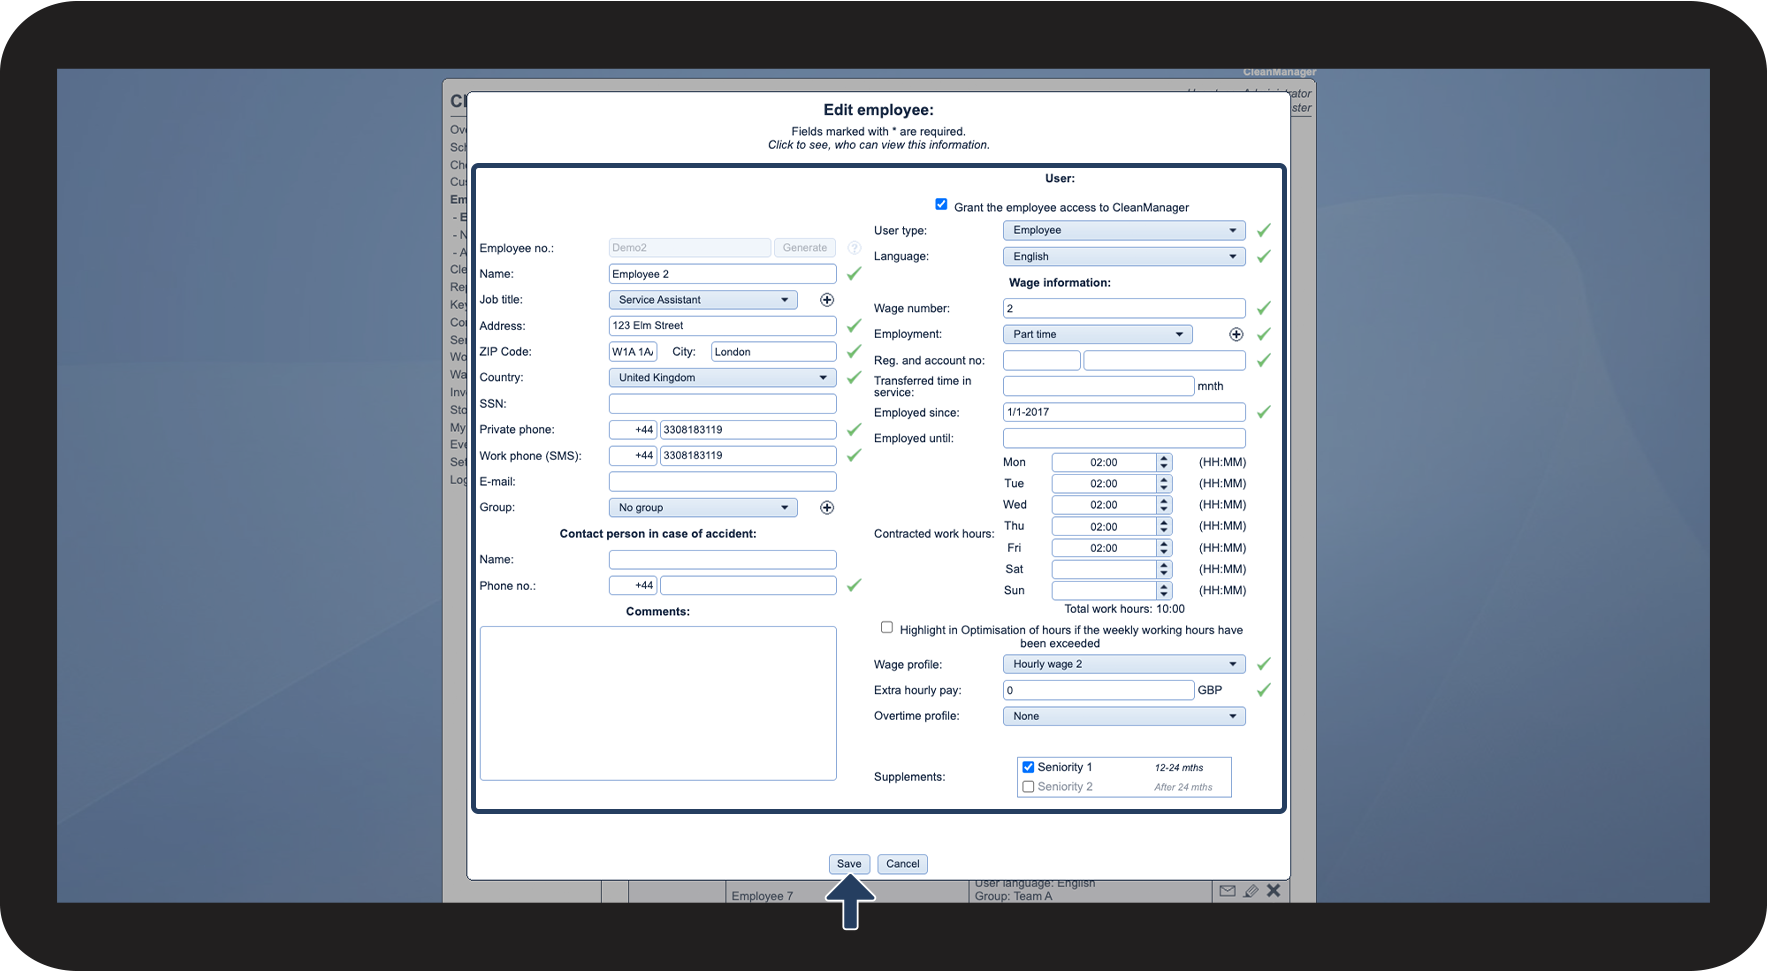Uncheck Grant the employee access to CleanManager

click(941, 204)
